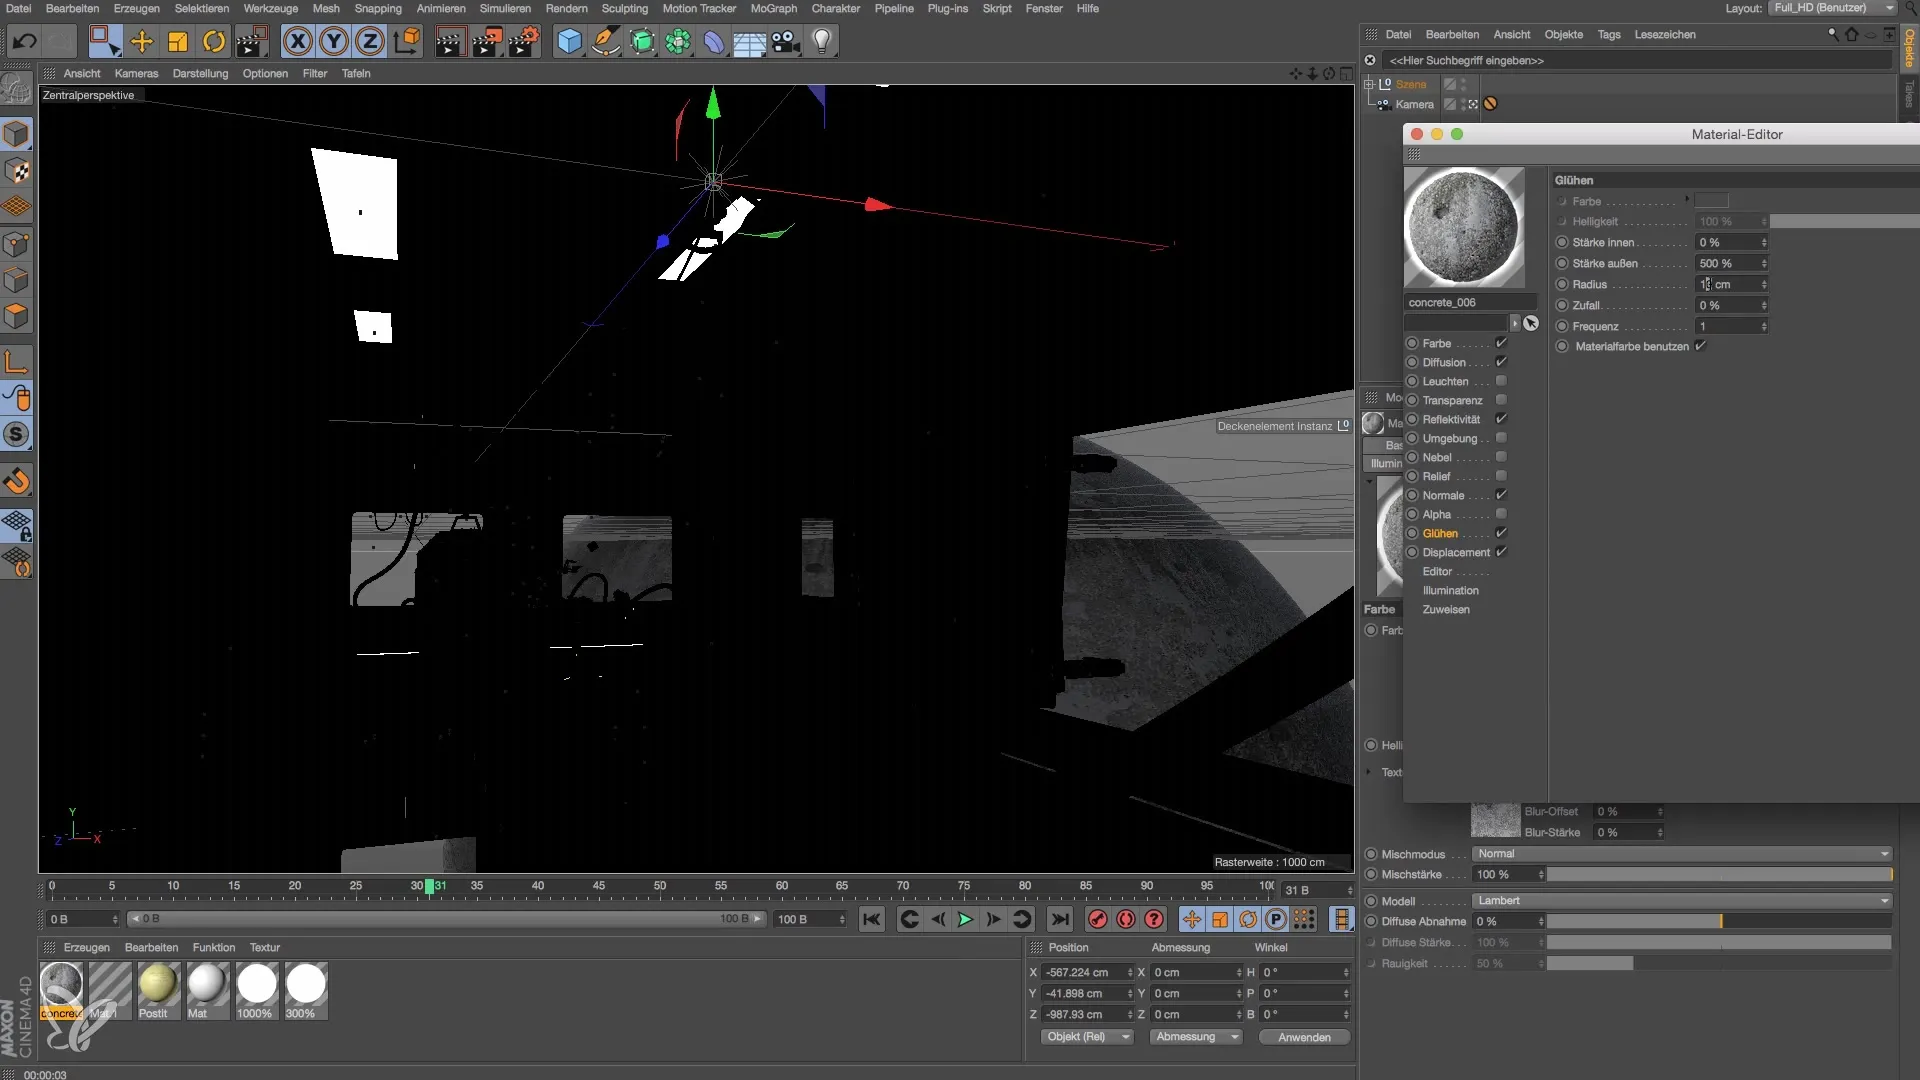1920x1080 pixels.
Task: Click the red record keyframe button
Action: [x=1098, y=919]
